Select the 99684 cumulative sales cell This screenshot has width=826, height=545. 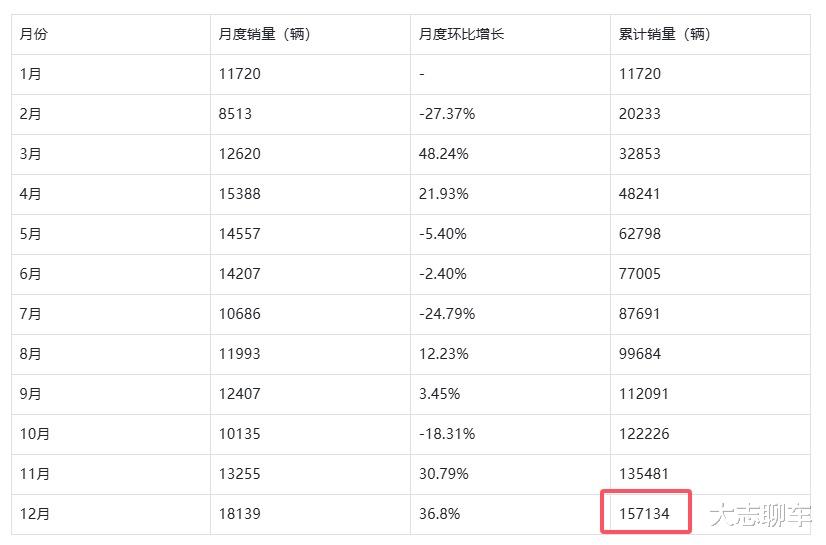click(640, 354)
